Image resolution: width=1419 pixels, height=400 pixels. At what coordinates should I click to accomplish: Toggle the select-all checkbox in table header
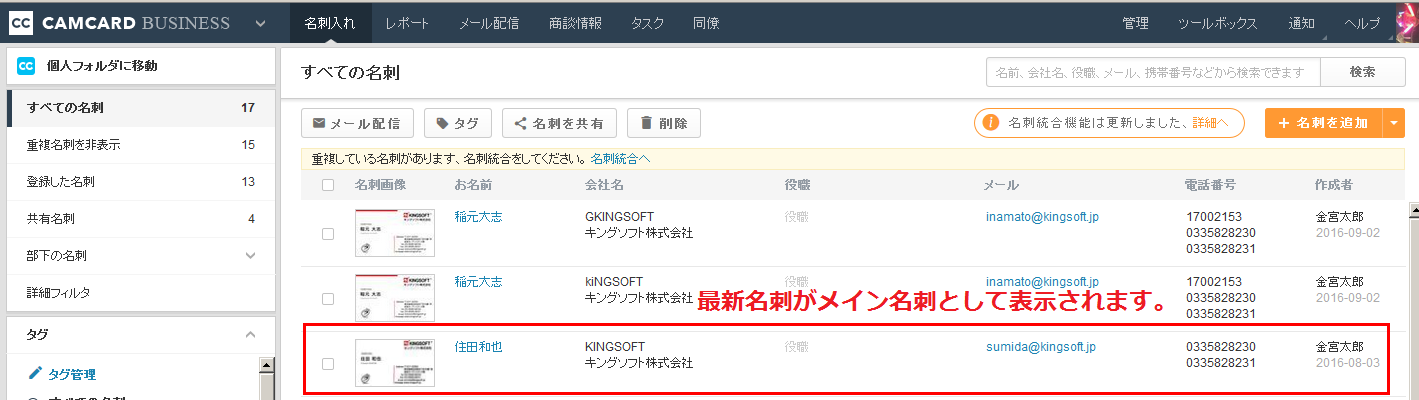pos(328,185)
